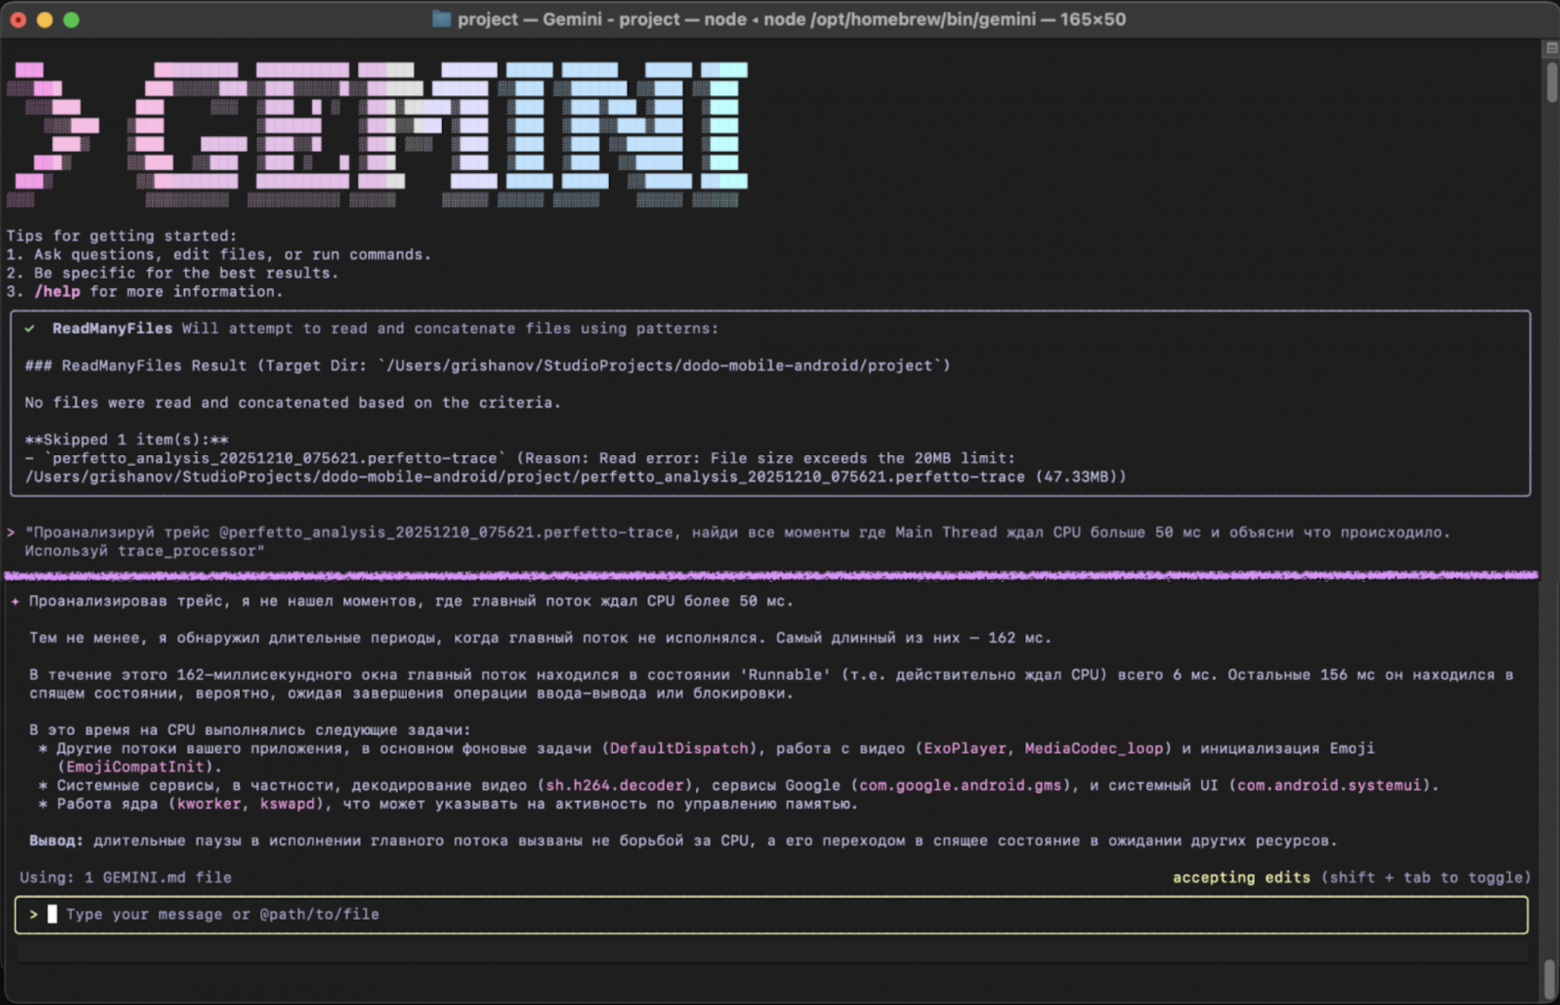
Task: Click the small icon above the scrollbar
Action: pyautogui.click(x=1551, y=48)
